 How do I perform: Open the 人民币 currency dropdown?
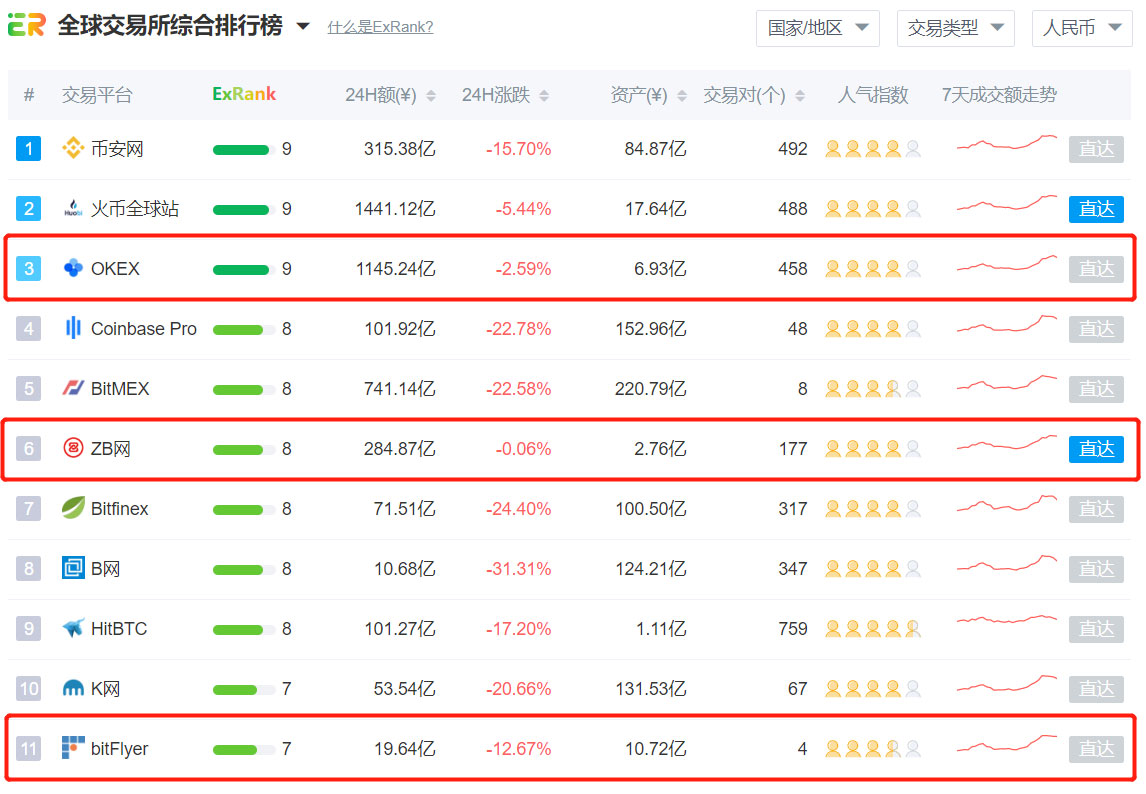(x=1082, y=29)
